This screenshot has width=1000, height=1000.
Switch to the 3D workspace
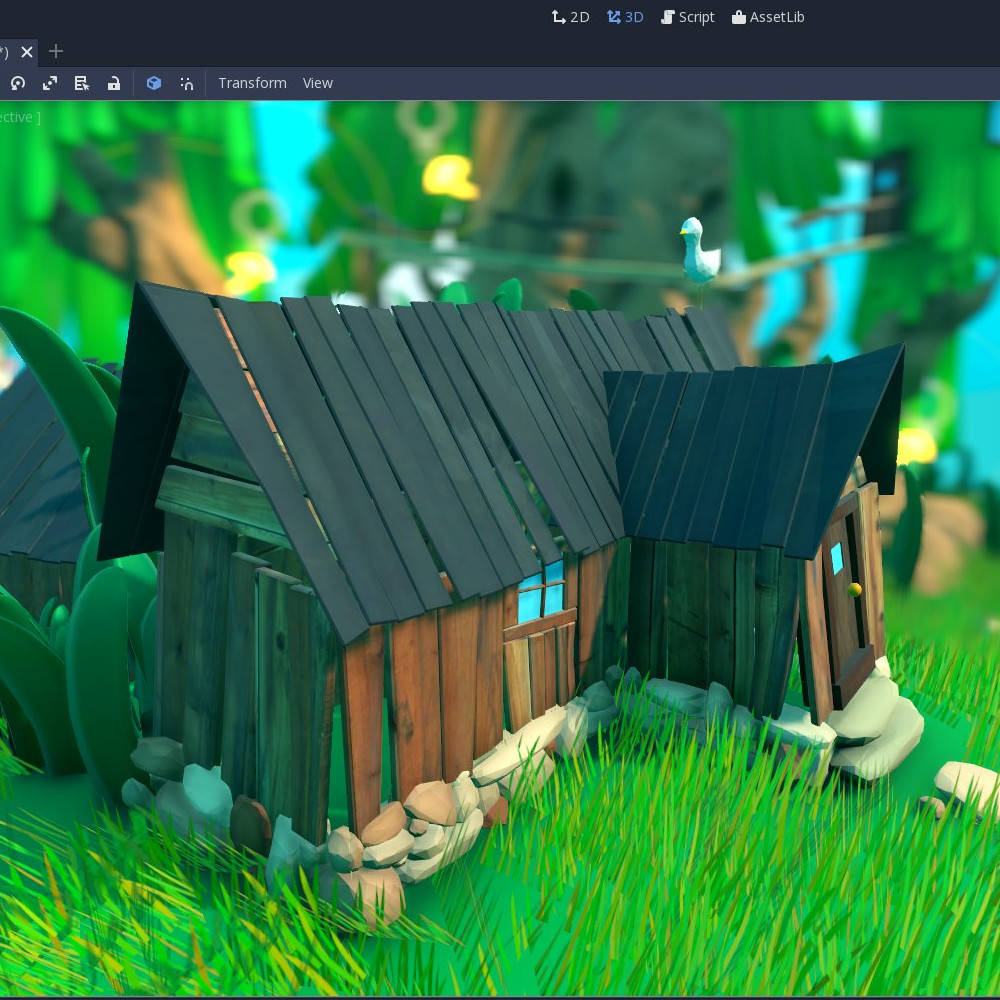coord(625,17)
